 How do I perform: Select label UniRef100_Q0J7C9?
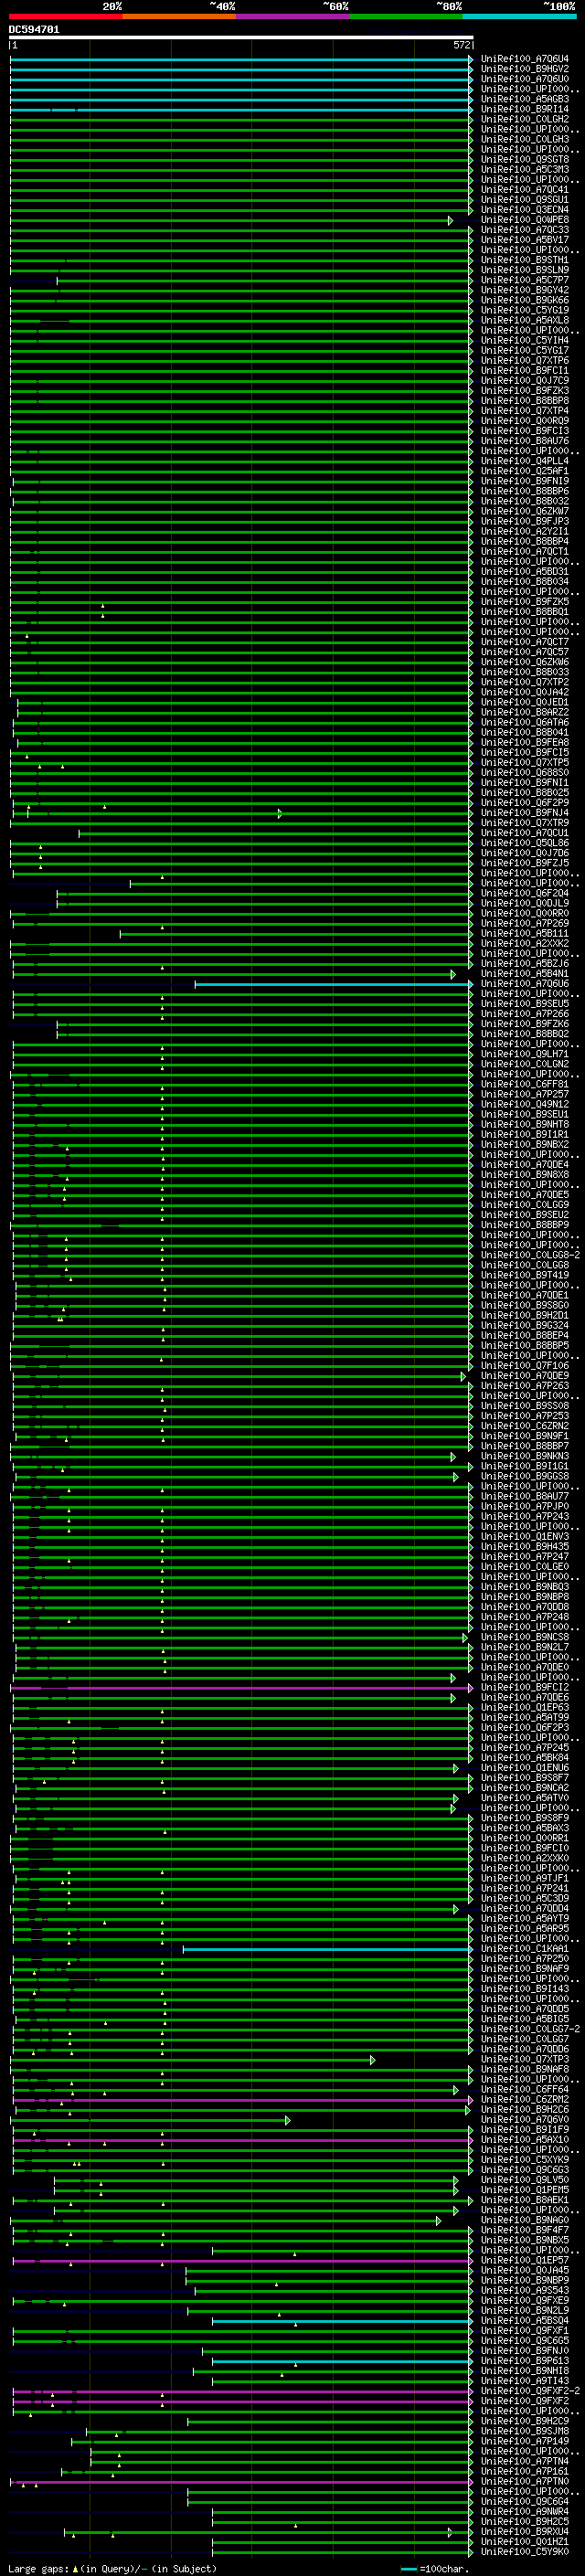click(x=525, y=380)
